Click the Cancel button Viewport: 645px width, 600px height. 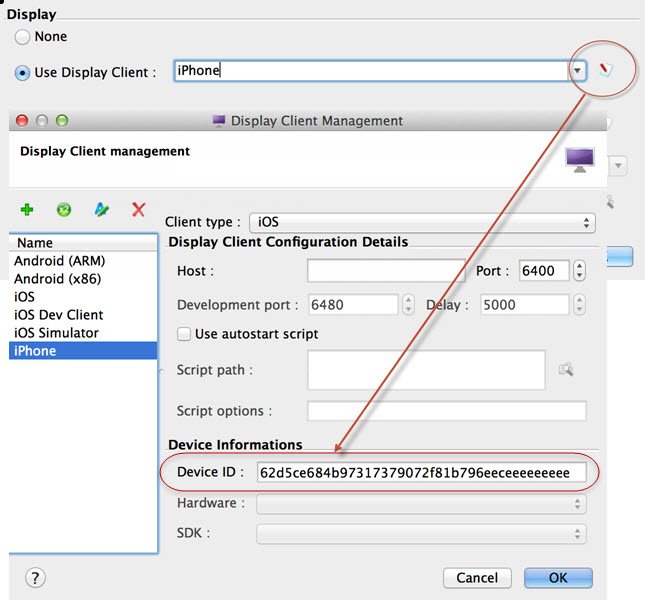[x=477, y=578]
